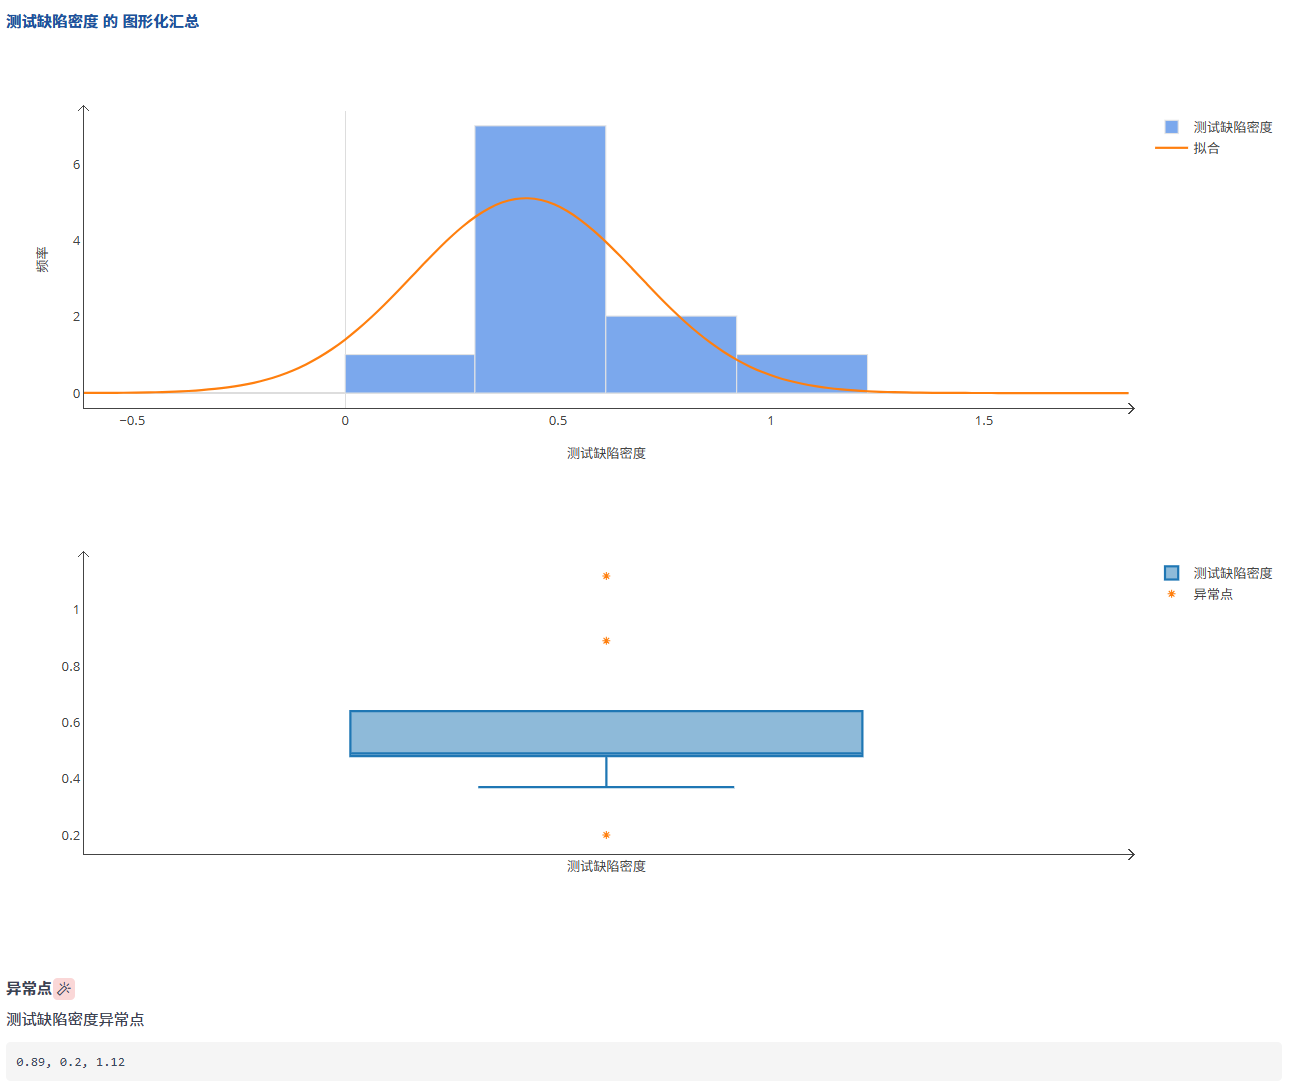Select the leftmost histogram bar starting at 0
1291x1092 pixels.
[410, 374]
